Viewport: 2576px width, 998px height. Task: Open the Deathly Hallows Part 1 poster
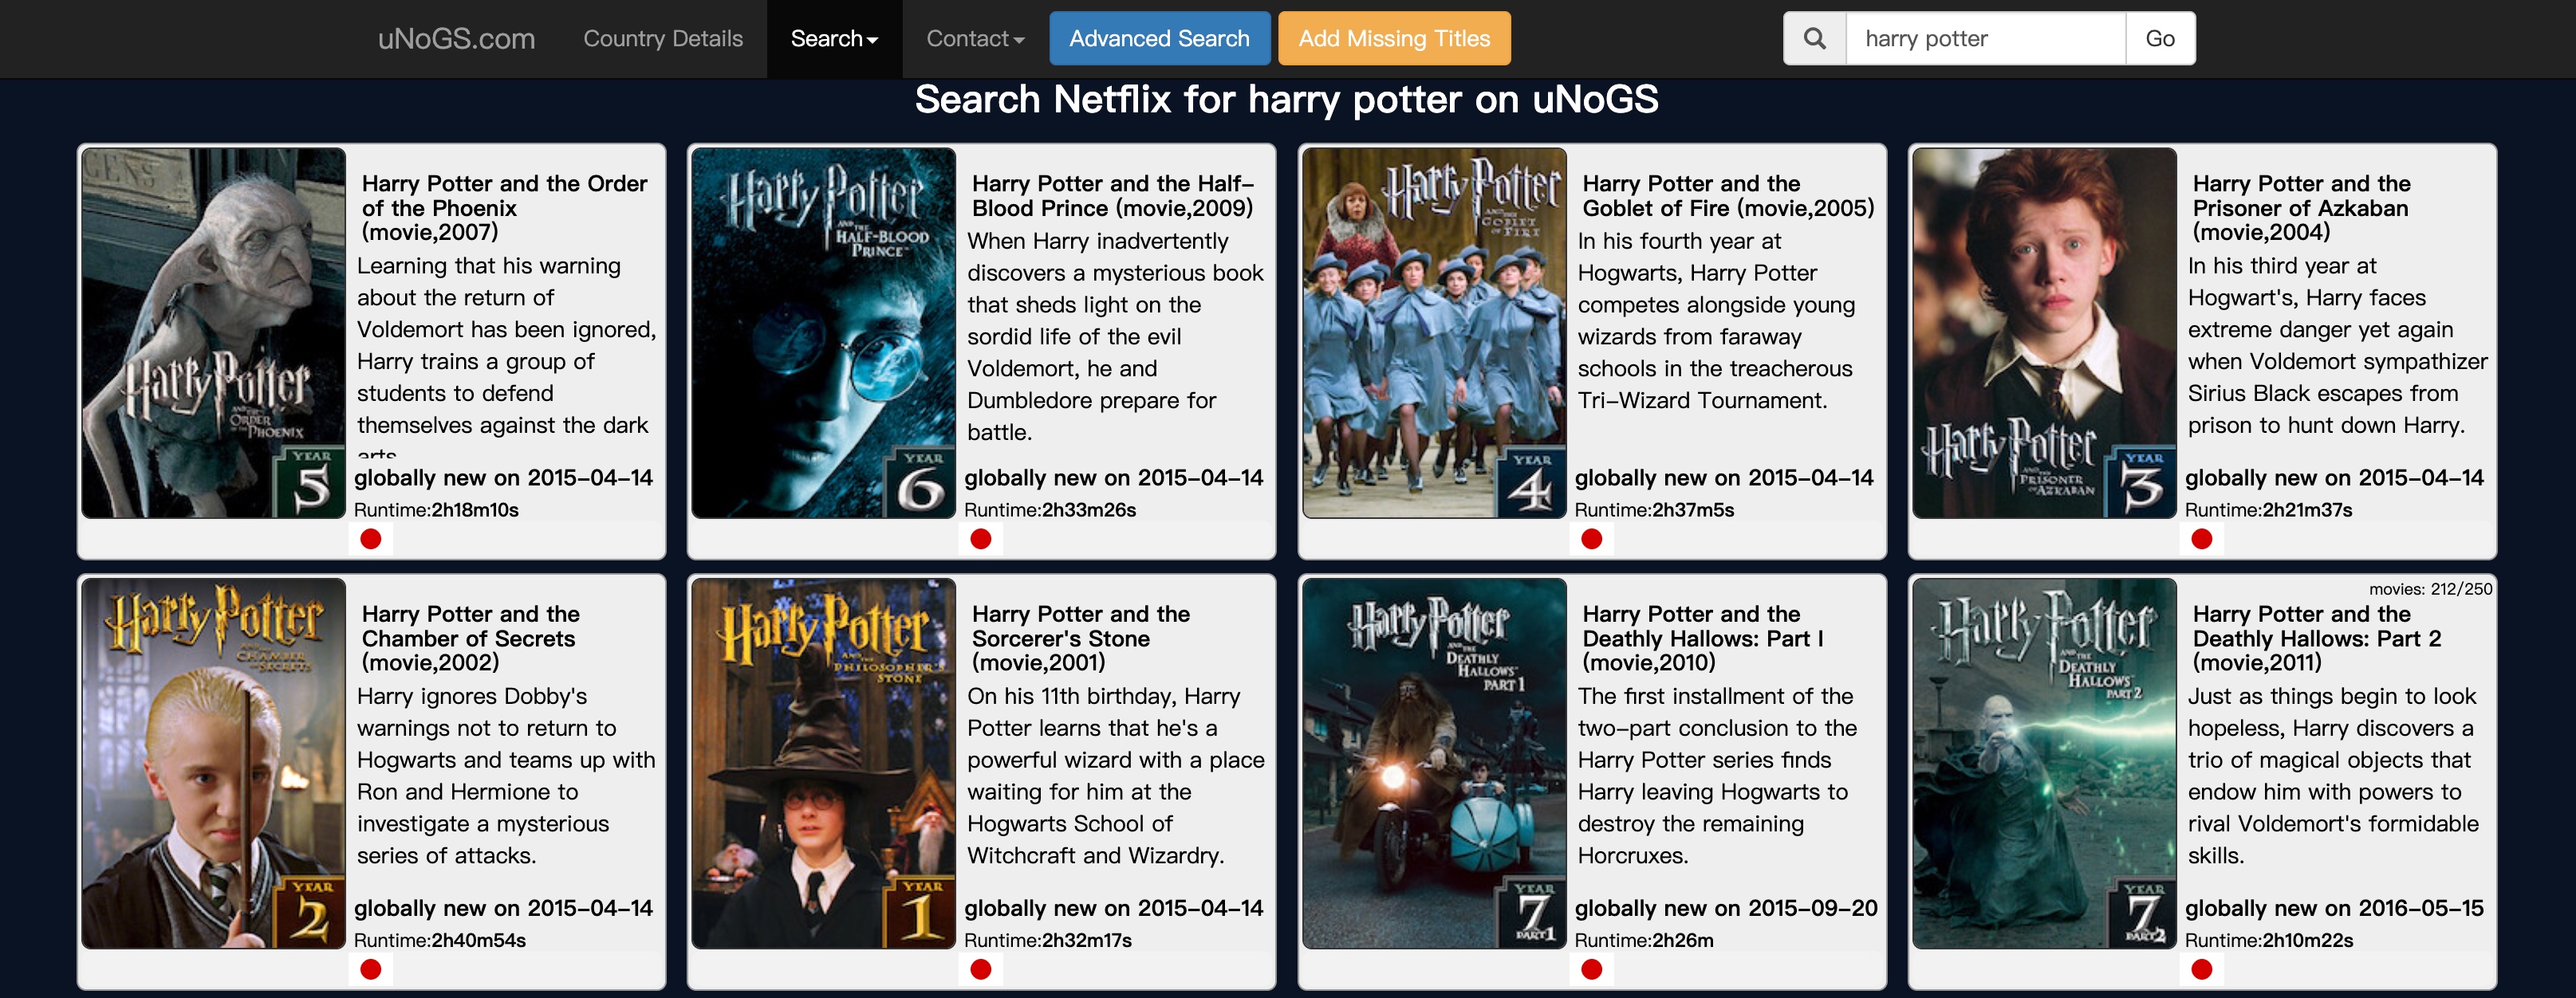click(1434, 763)
